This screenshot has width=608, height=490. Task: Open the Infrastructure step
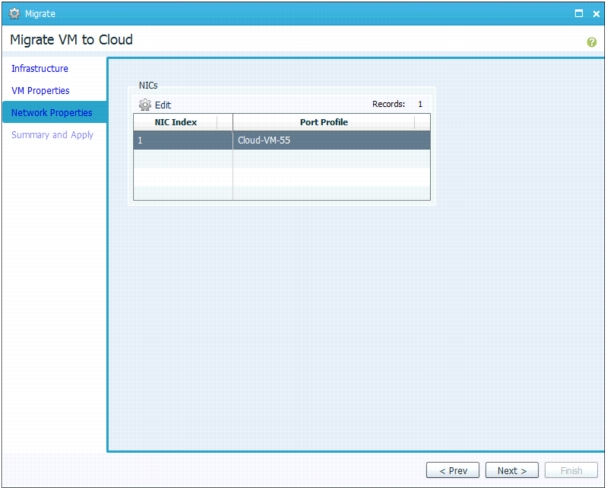40,69
